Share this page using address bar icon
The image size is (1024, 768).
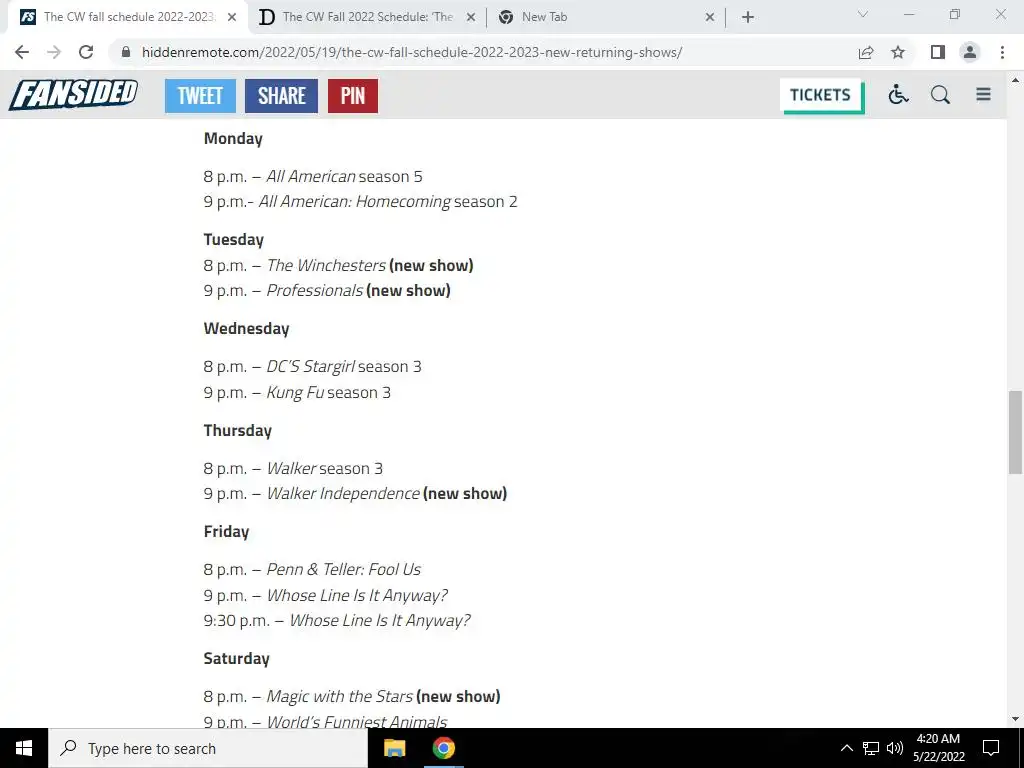click(x=866, y=52)
